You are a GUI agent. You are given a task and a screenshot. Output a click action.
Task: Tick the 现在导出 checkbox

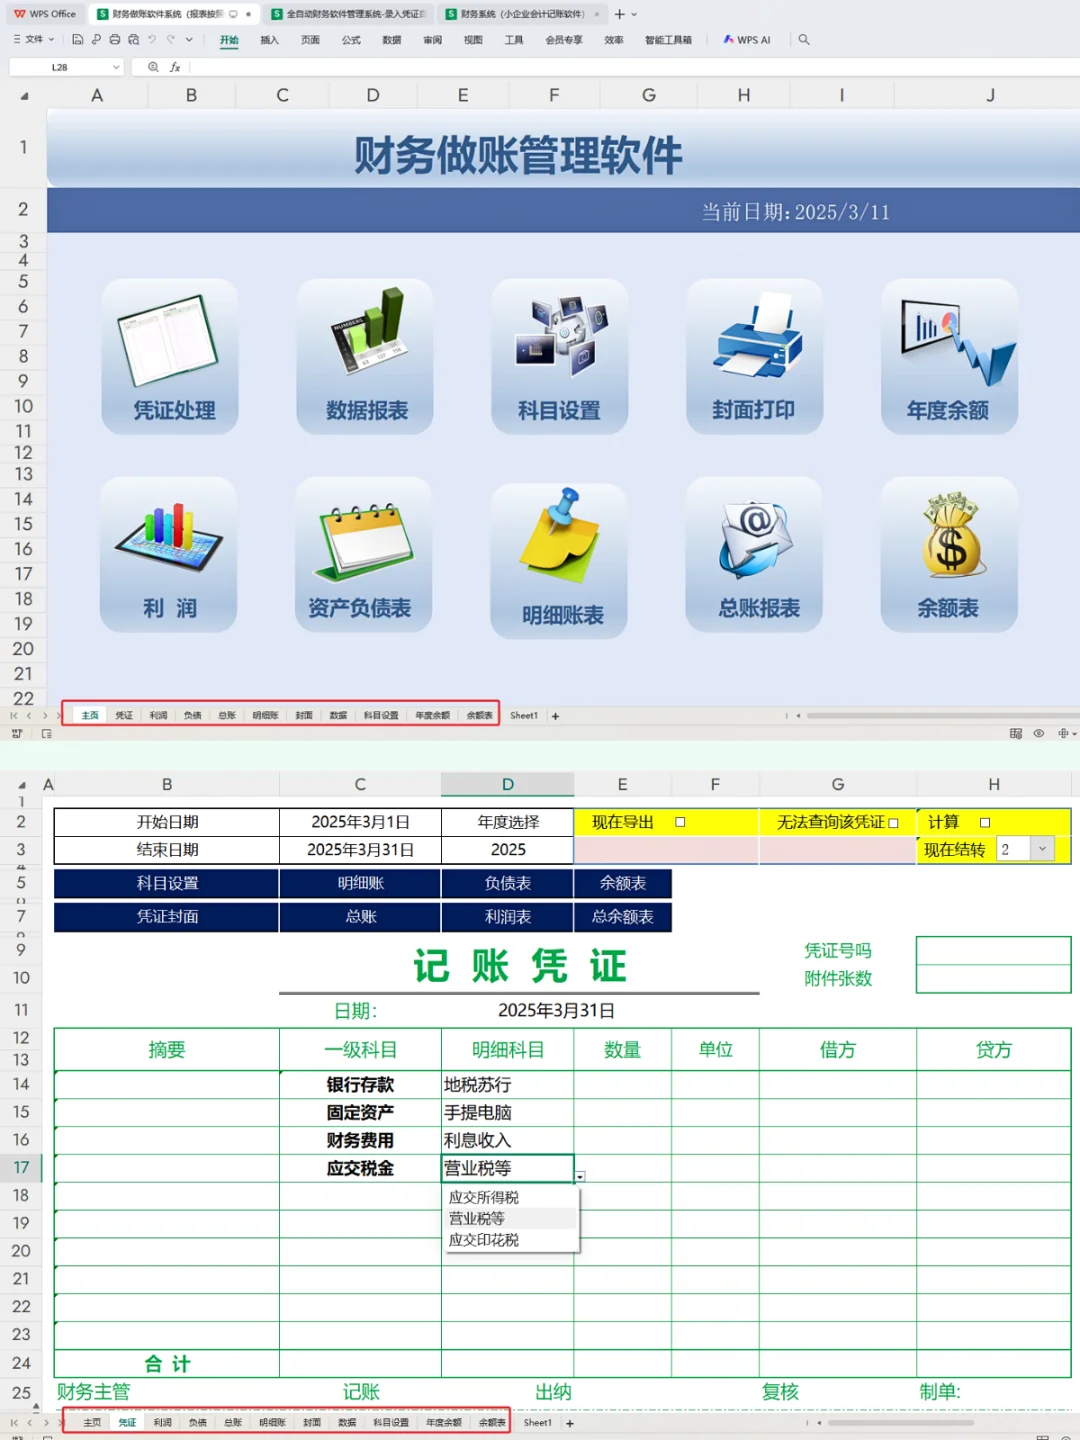click(680, 822)
